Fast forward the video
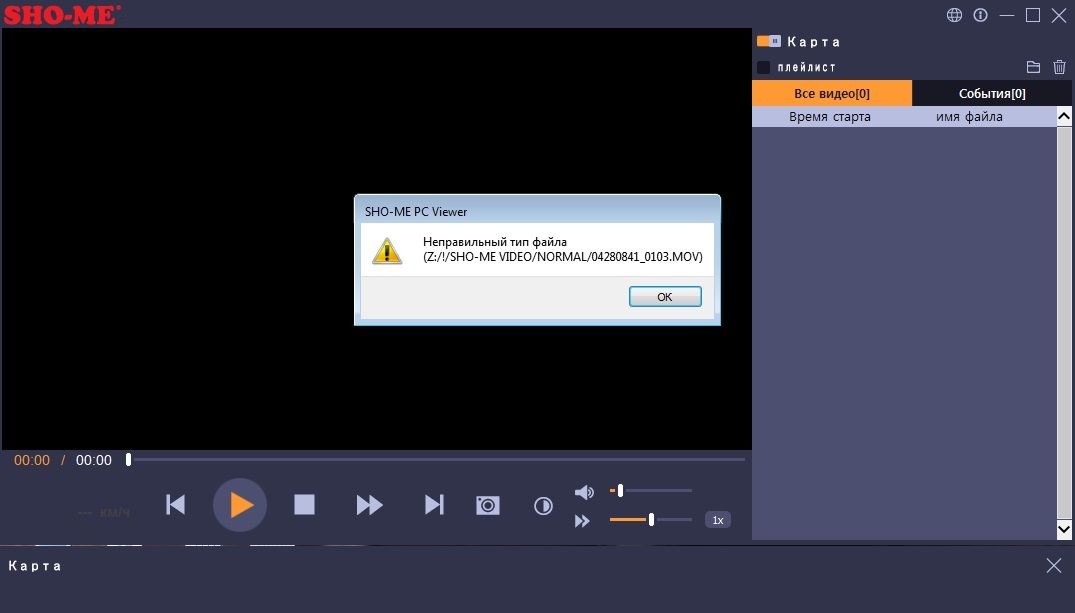This screenshot has width=1075, height=613. click(369, 505)
